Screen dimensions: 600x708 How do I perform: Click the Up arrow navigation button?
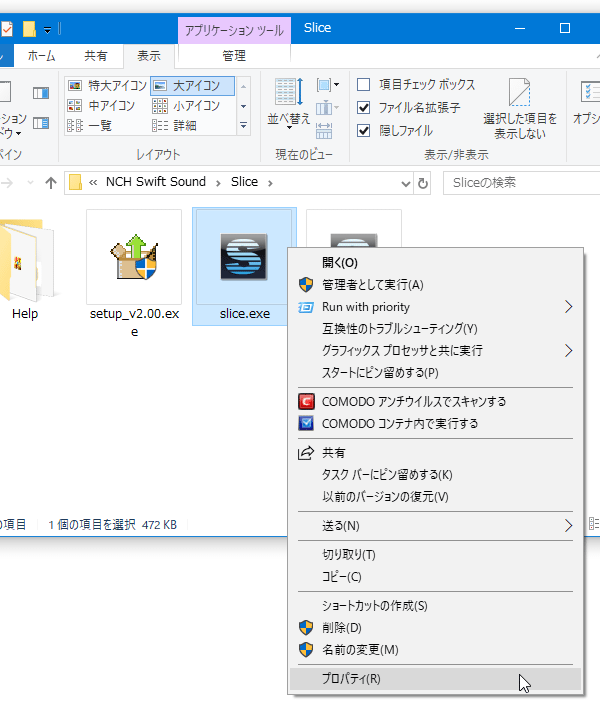(51, 183)
